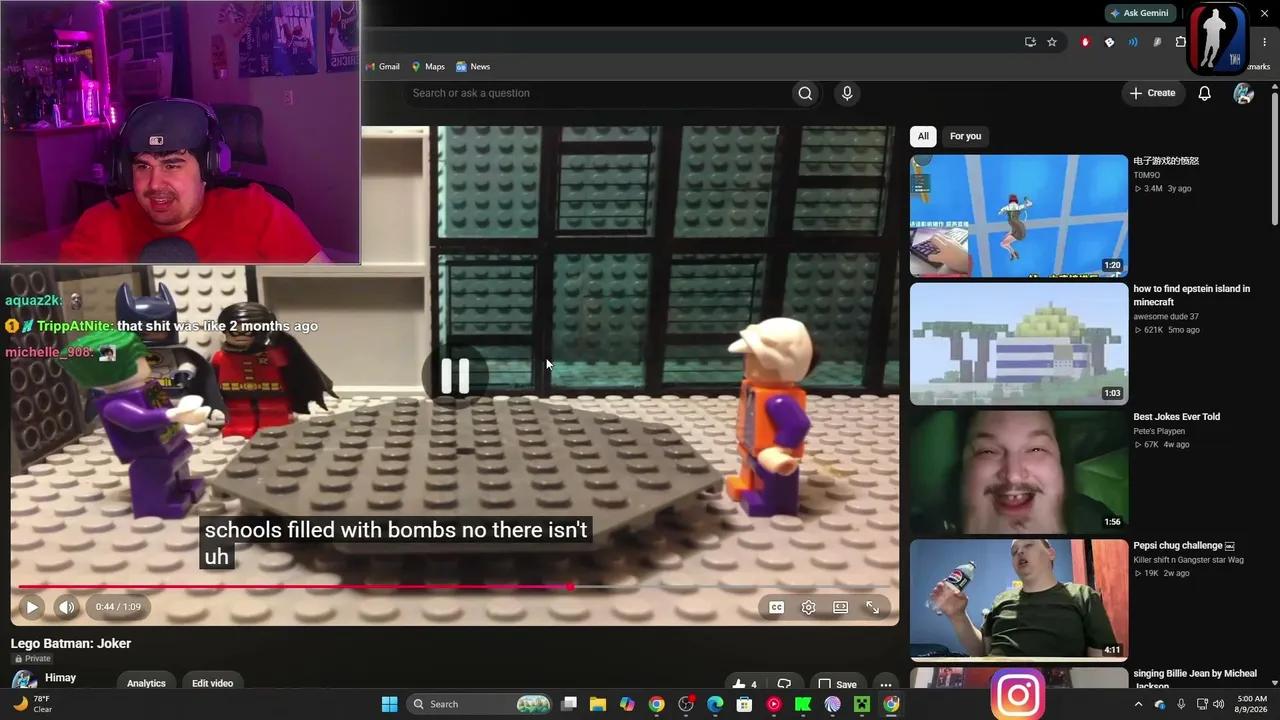Play the YouTube video
1280x720 pixels.
pyautogui.click(x=31, y=607)
